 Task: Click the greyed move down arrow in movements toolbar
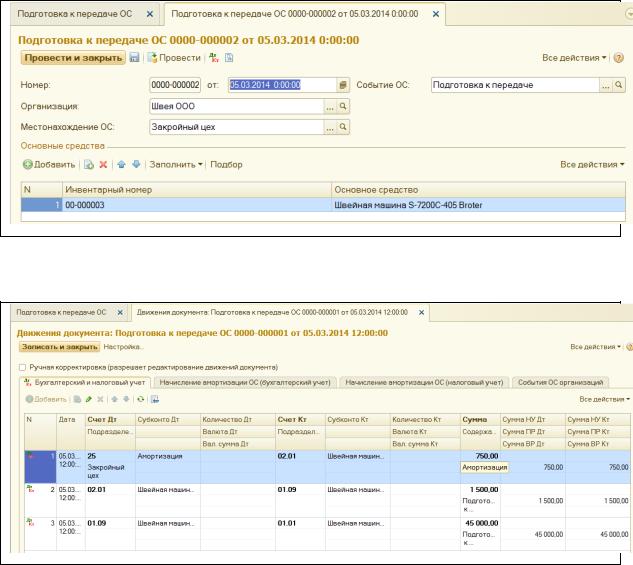pyautogui.click(x=126, y=399)
